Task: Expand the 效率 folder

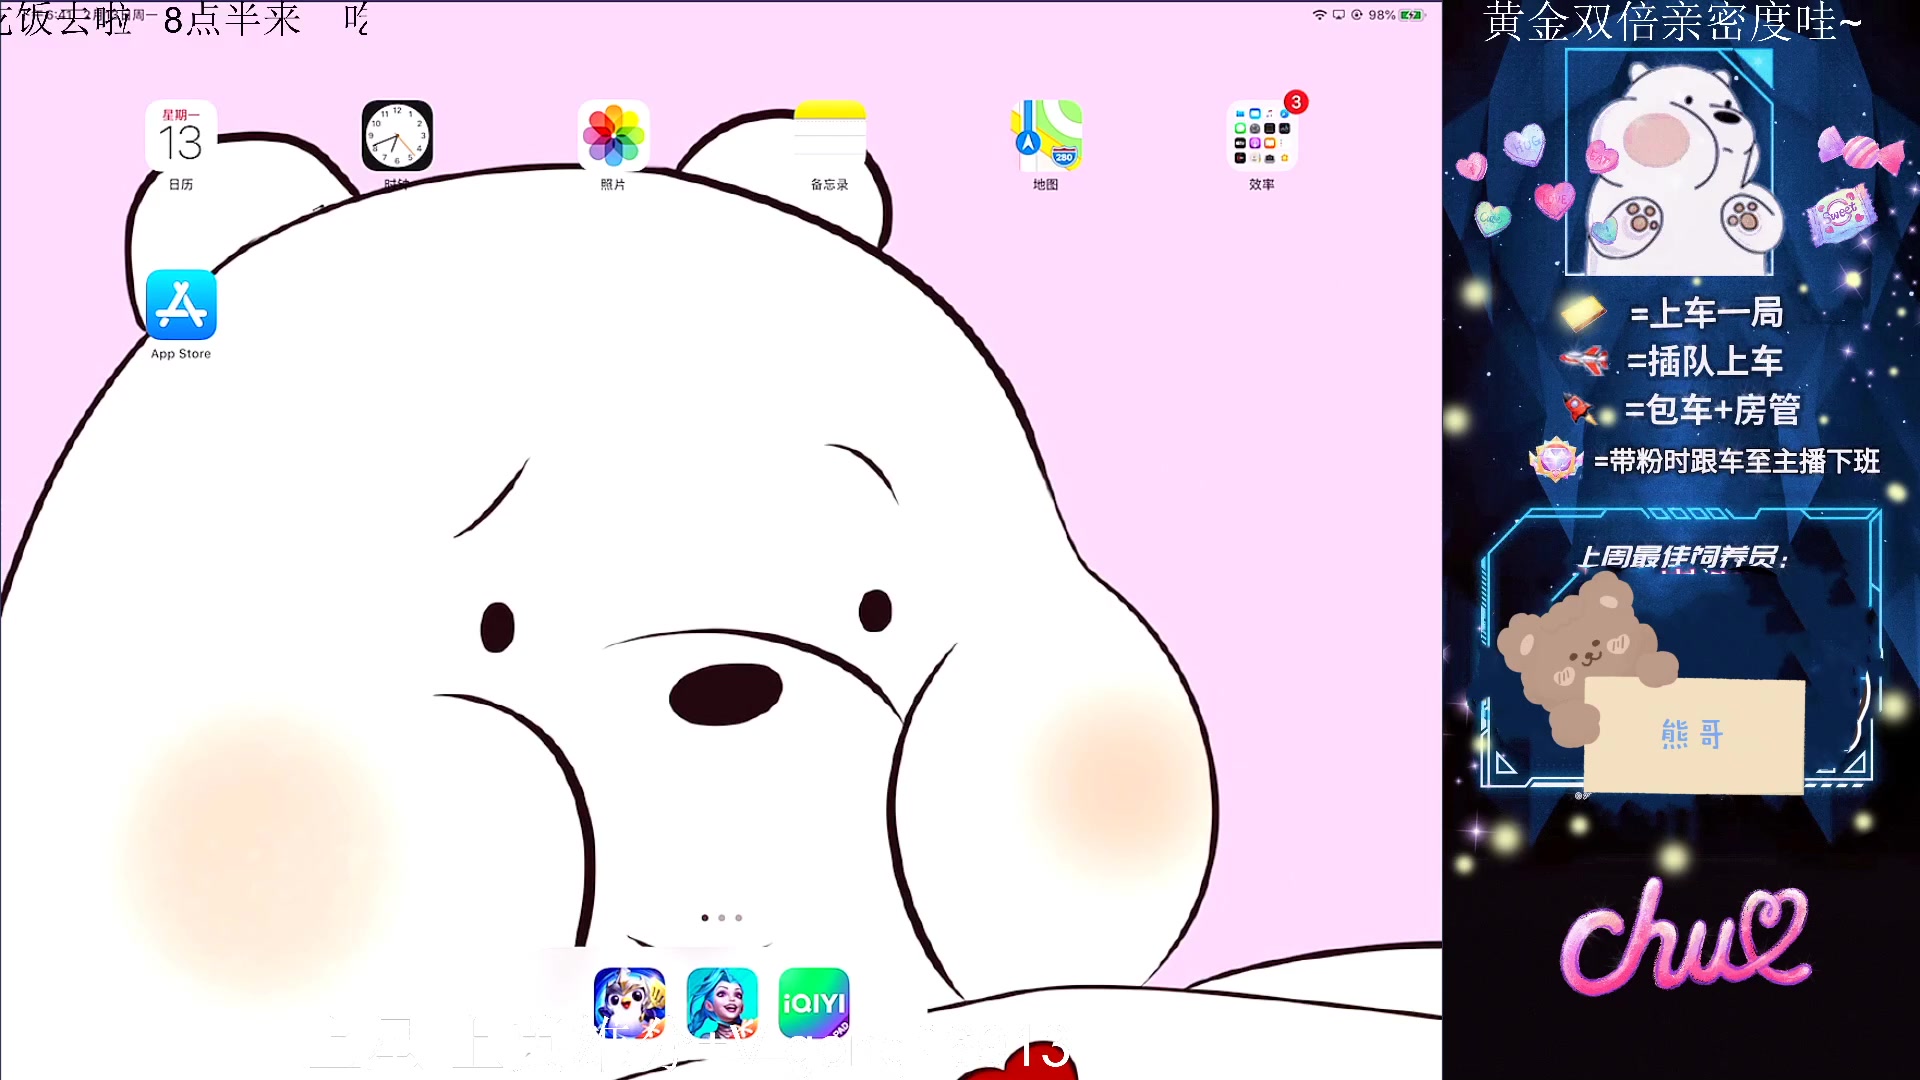Action: 1261,138
